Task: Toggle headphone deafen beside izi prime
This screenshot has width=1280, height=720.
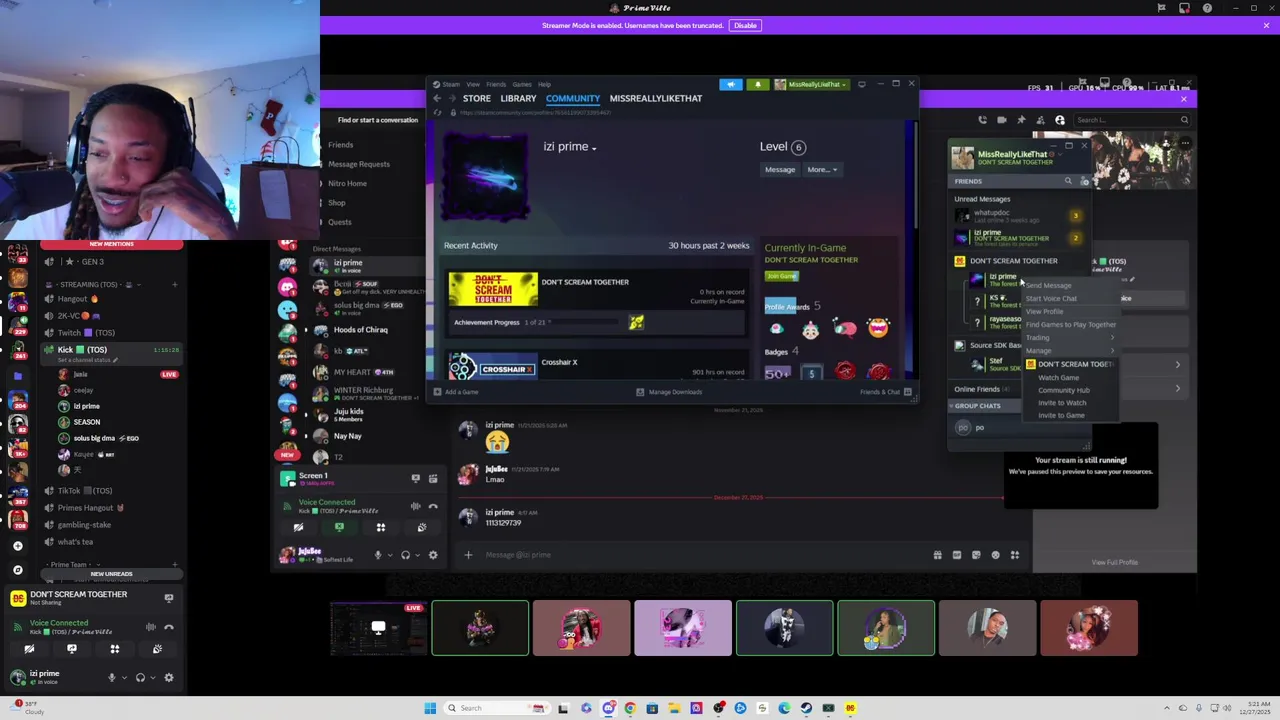Action: [140, 677]
